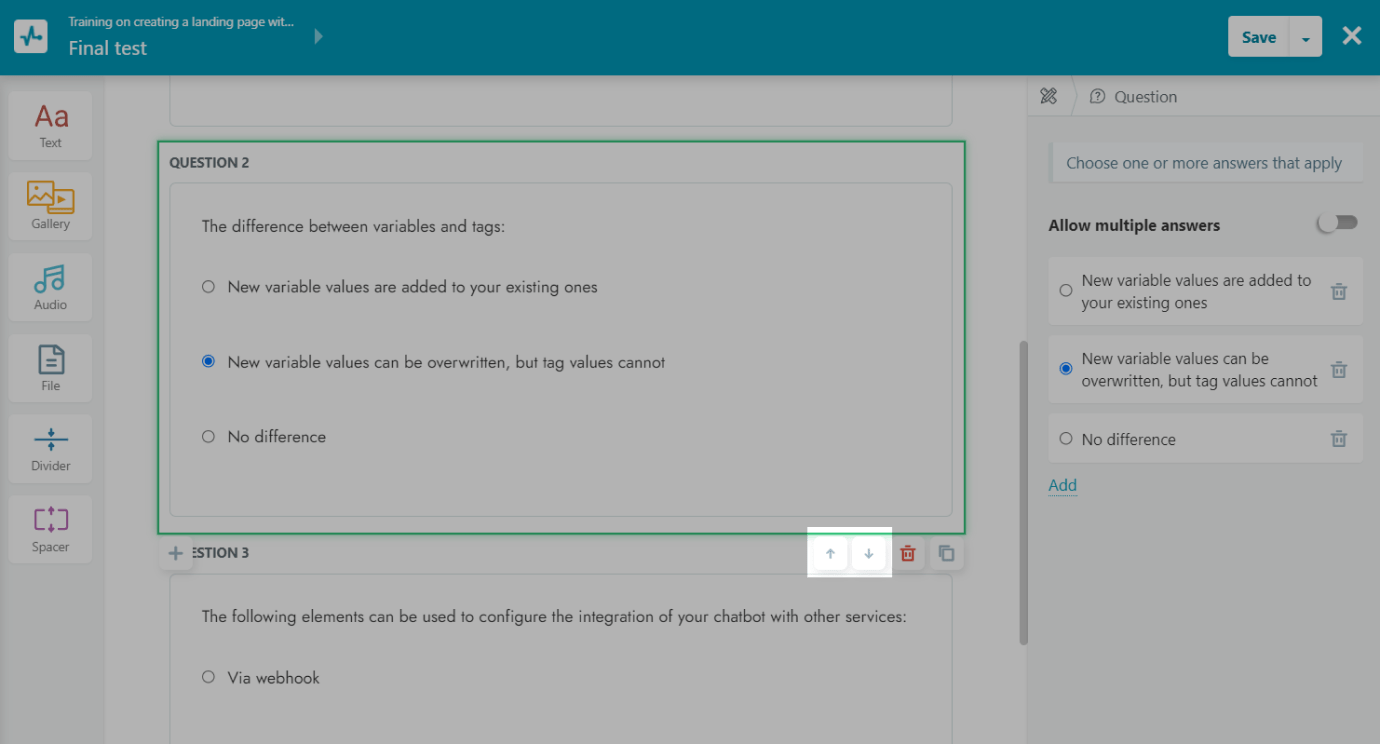Open the Save button dropdown arrow
The image size is (1380, 744).
click(x=1305, y=38)
